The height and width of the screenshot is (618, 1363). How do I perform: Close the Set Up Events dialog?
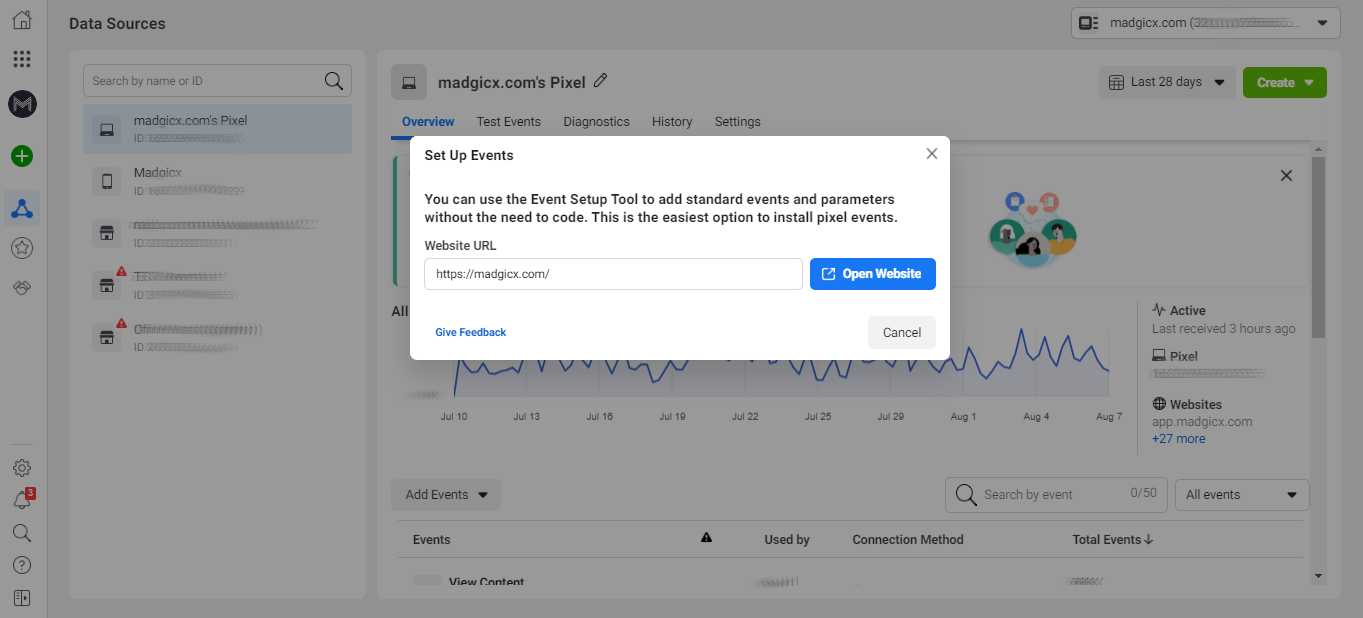tap(932, 154)
